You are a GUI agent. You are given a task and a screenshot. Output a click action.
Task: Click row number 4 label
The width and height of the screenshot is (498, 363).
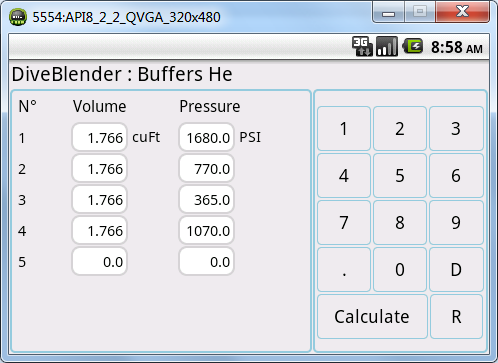click(x=22, y=231)
